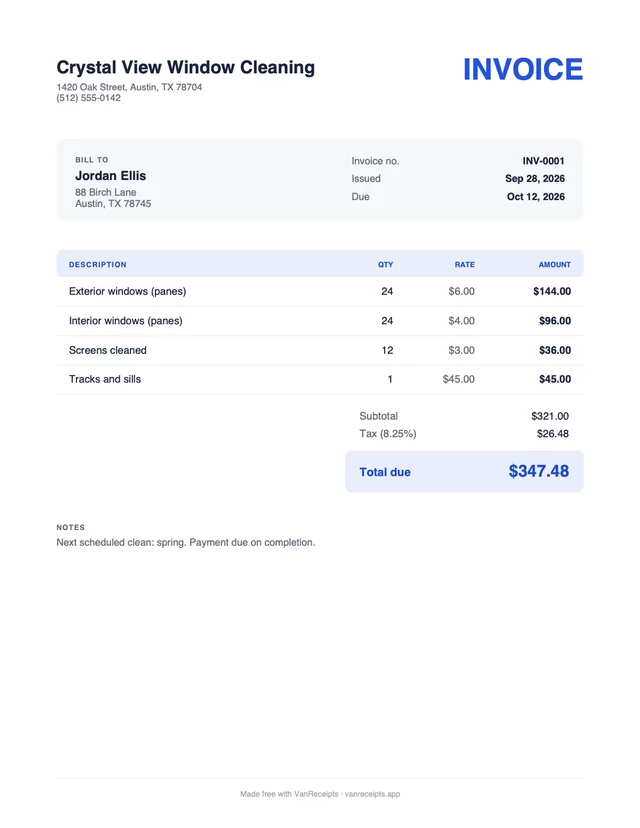The image size is (640, 828).
Task: Click the 88 Birch Lane address line
Action: (x=106, y=192)
